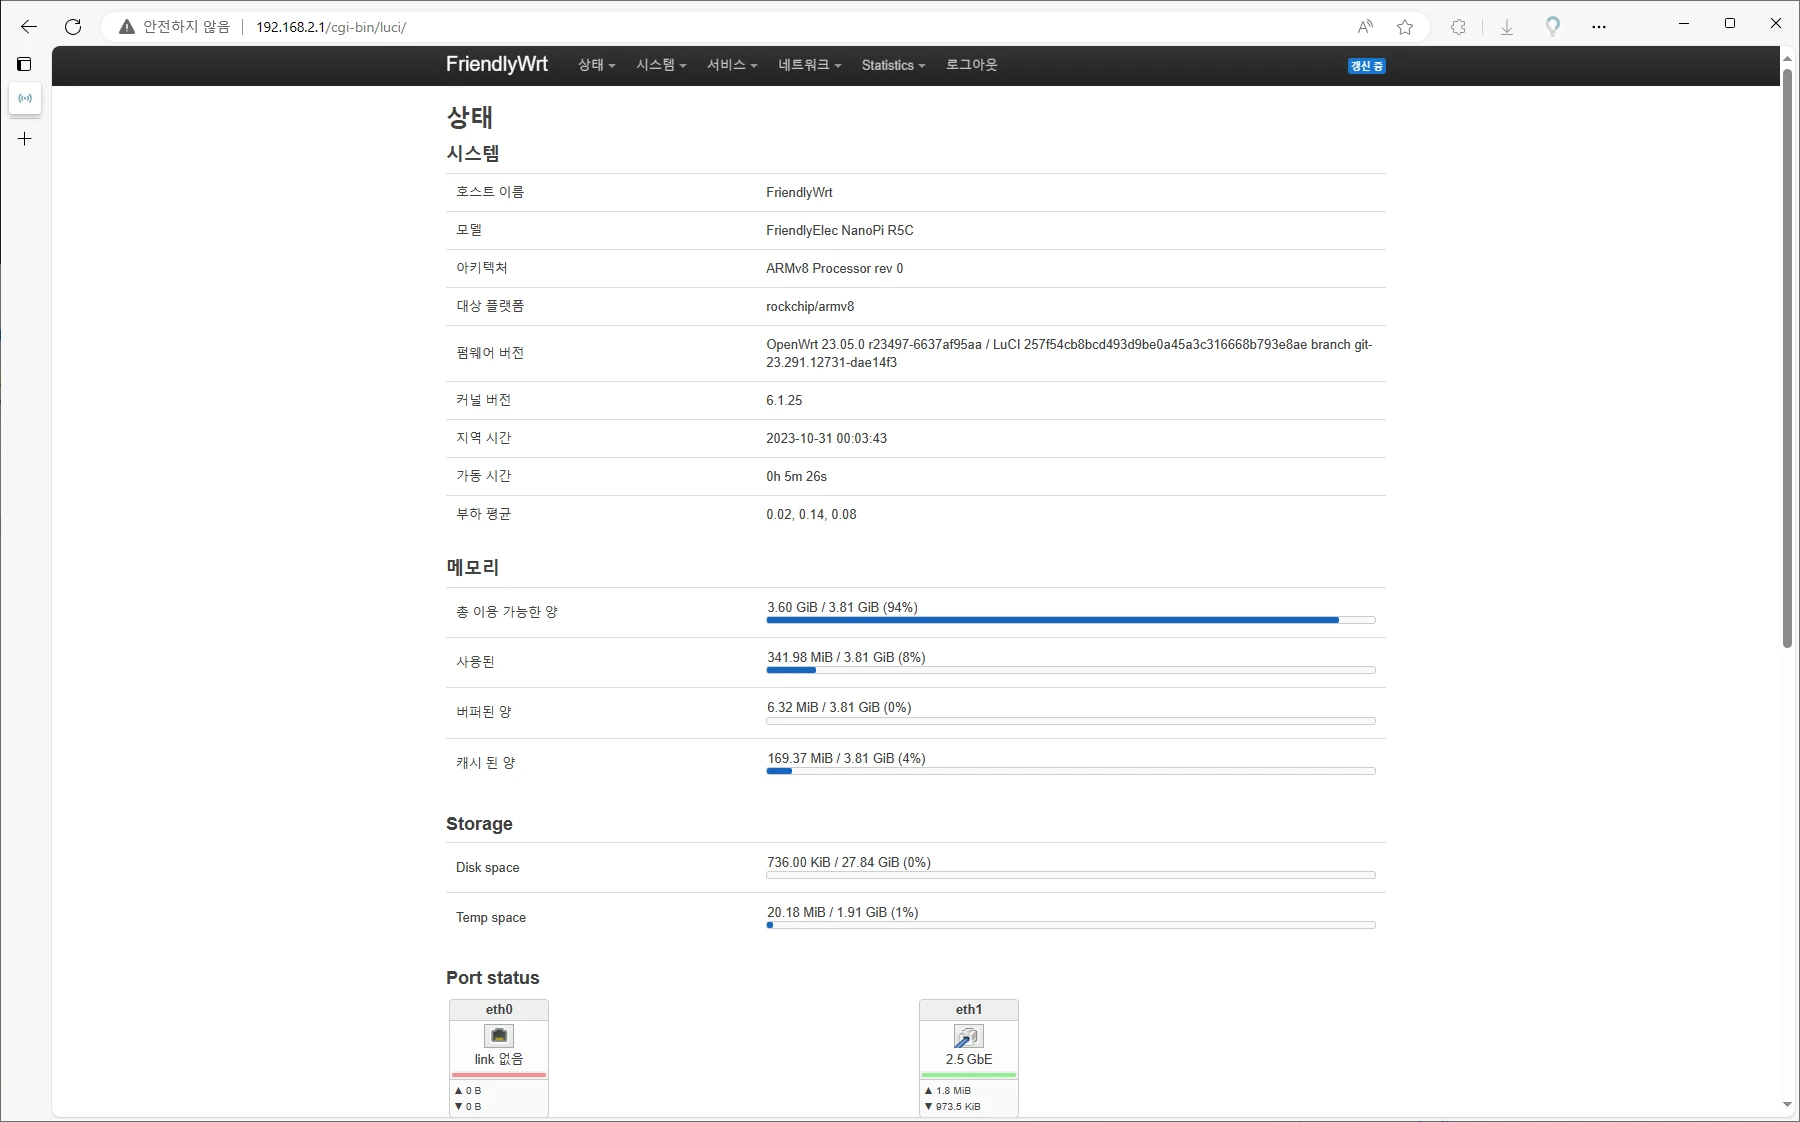Toggle the 갱신 중 auto-refresh badge
This screenshot has width=1800, height=1122.
coord(1366,66)
